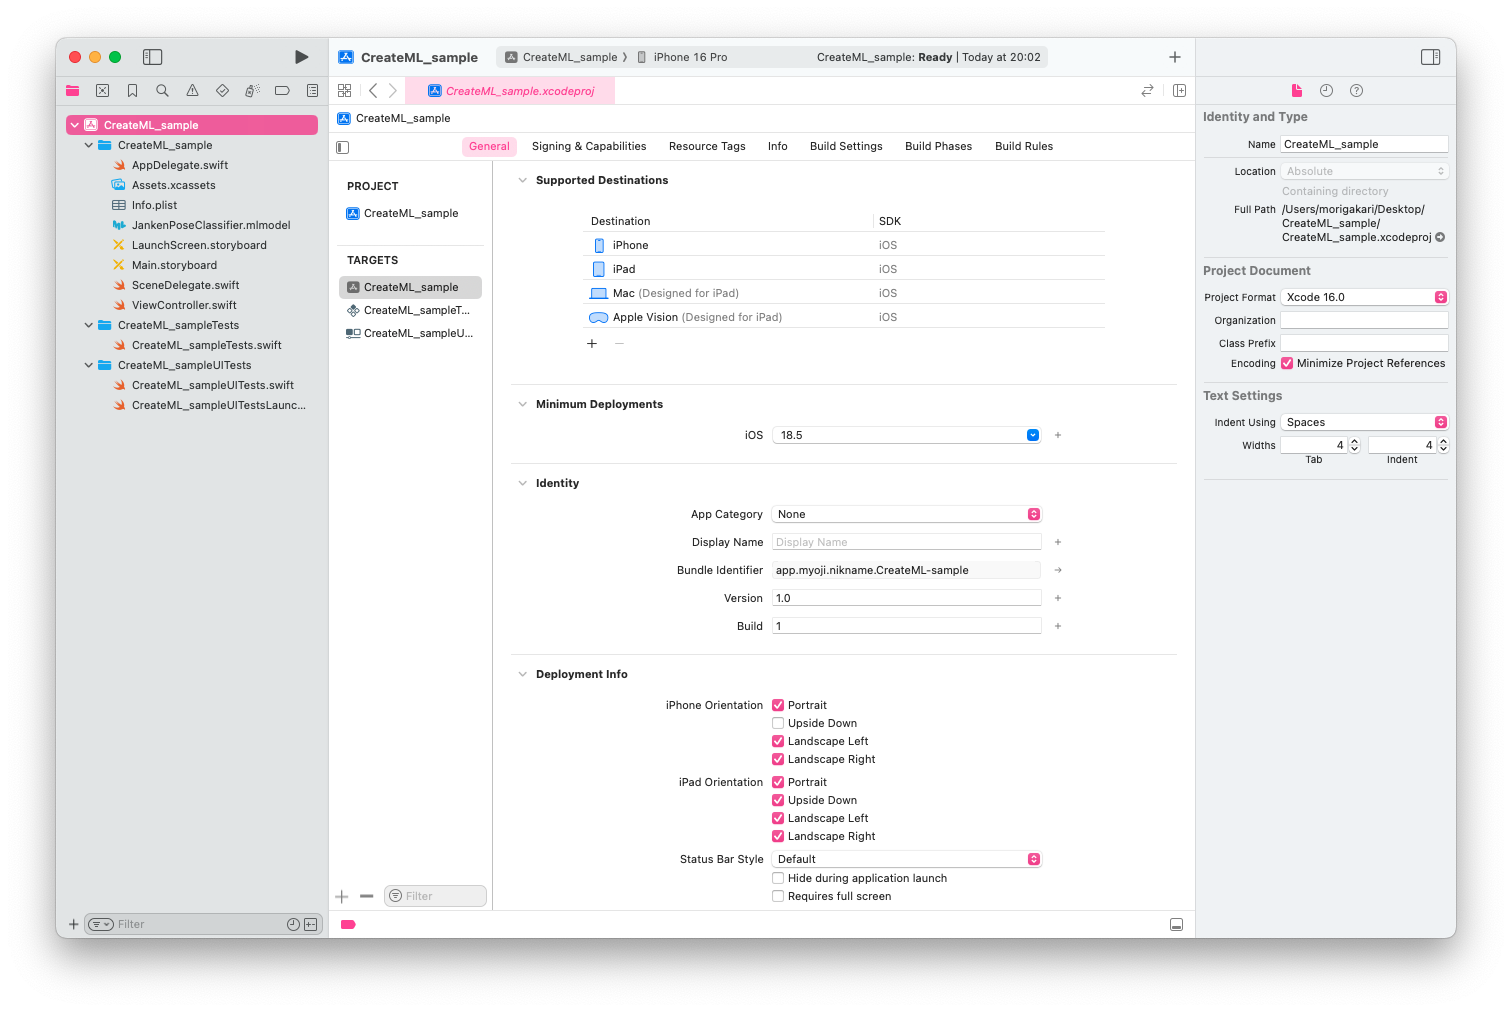Add an editor split pane
1512x1012 pixels.
pos(1179,91)
